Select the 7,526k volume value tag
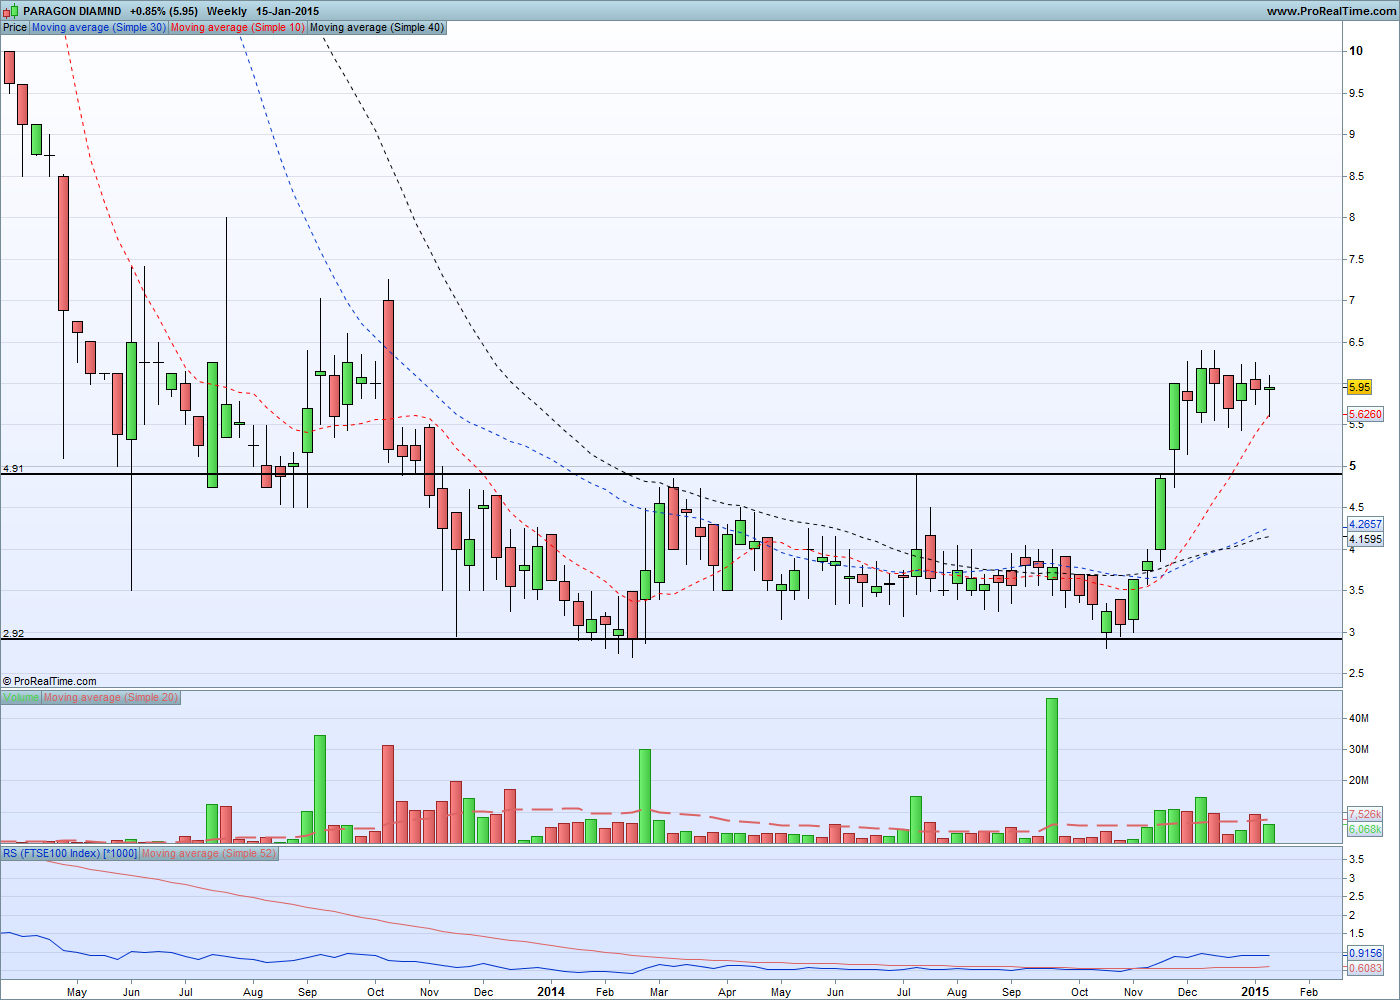The image size is (1400, 1000). (1365, 814)
